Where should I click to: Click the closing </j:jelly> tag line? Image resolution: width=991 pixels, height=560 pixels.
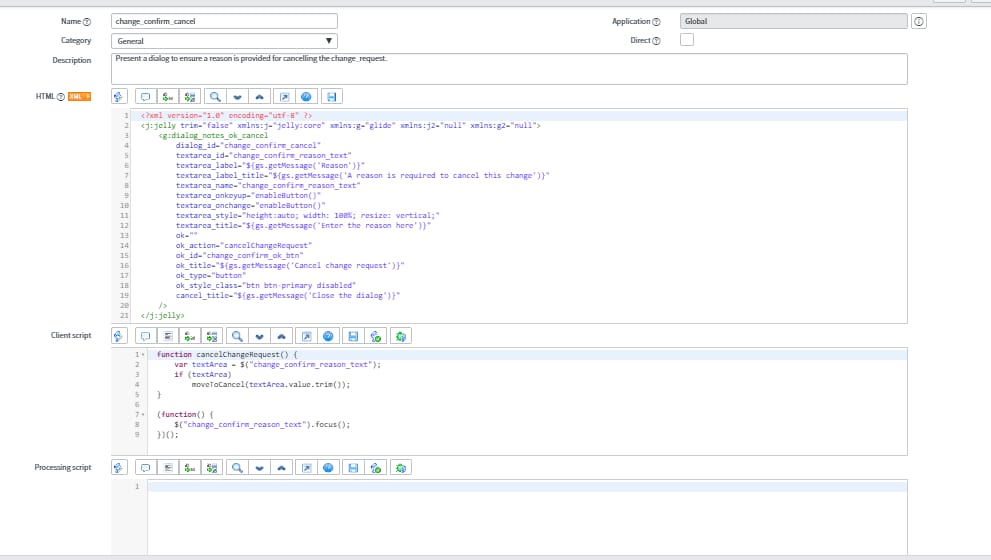(162, 315)
